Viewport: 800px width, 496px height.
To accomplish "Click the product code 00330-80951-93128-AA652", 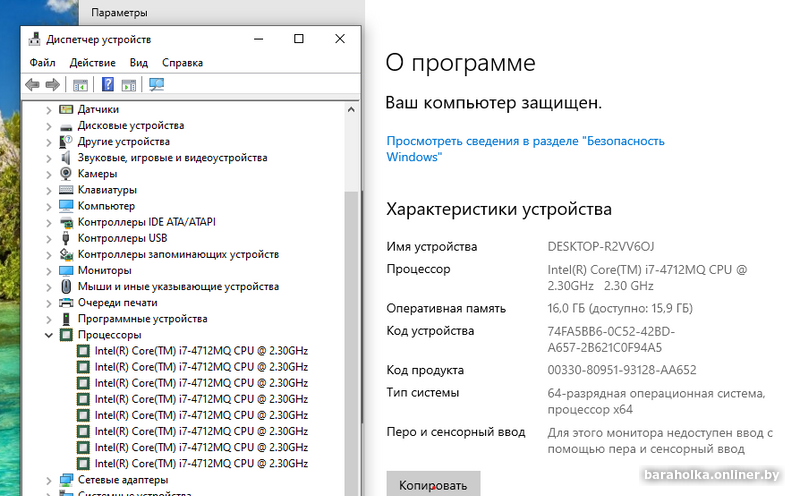I will (622, 370).
